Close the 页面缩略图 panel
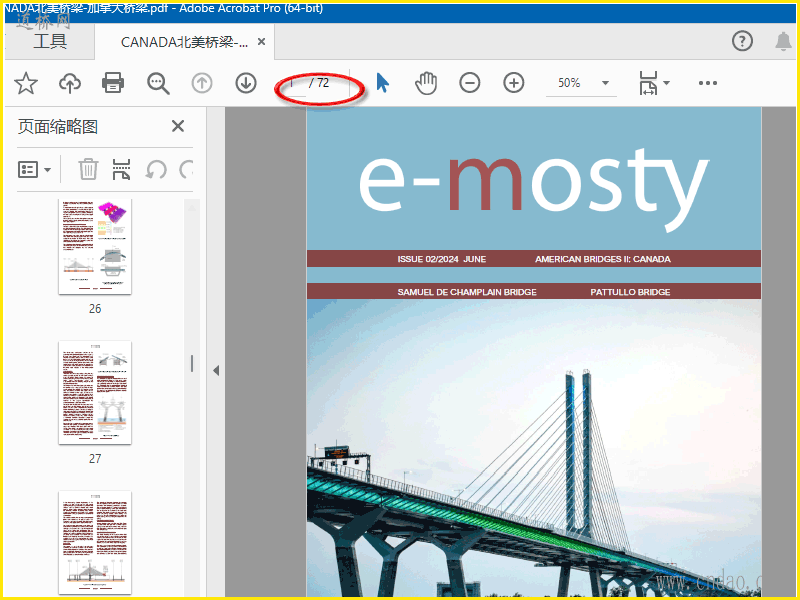This screenshot has height=600, width=800. pos(178,126)
